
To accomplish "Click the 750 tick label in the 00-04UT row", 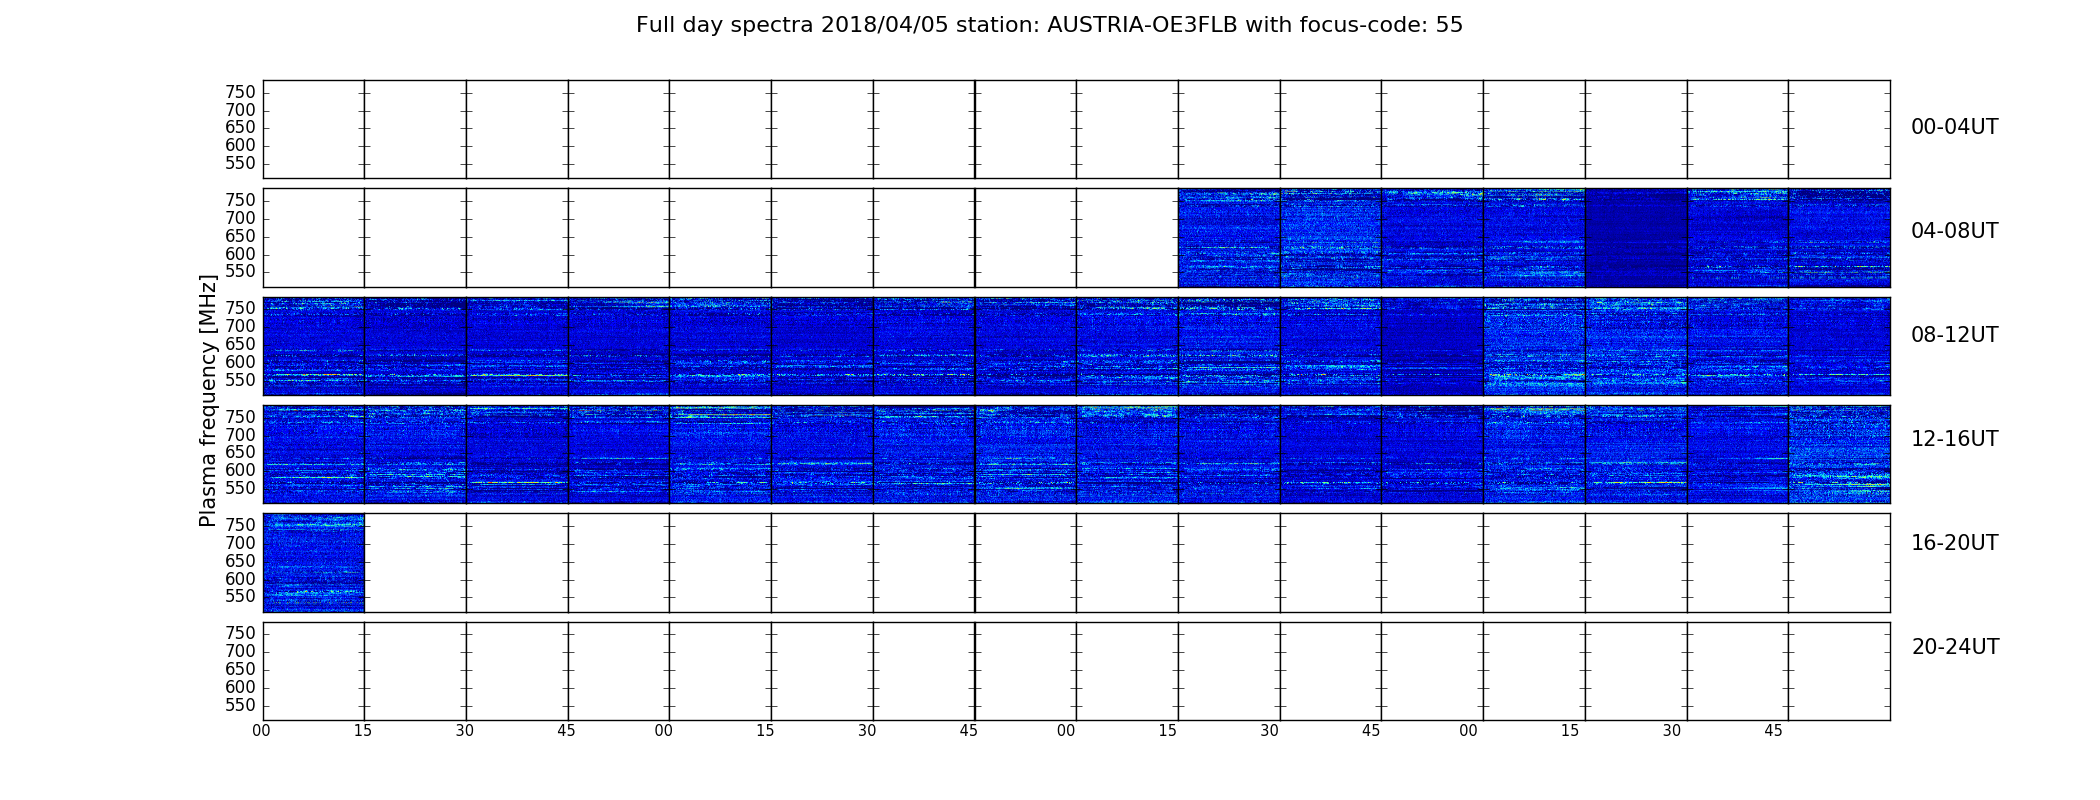I will coord(240,92).
